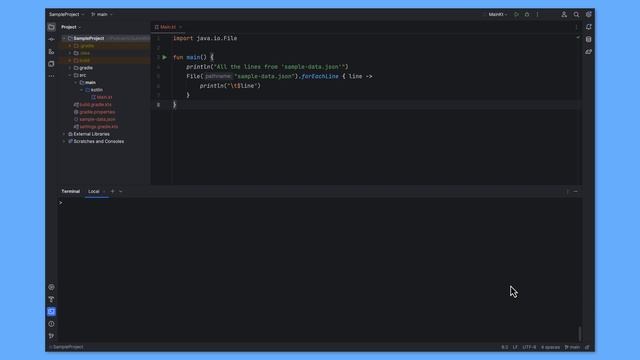The width and height of the screenshot is (640, 360).
Task: Open the main branch dropdown in title bar
Action: (x=101, y=14)
